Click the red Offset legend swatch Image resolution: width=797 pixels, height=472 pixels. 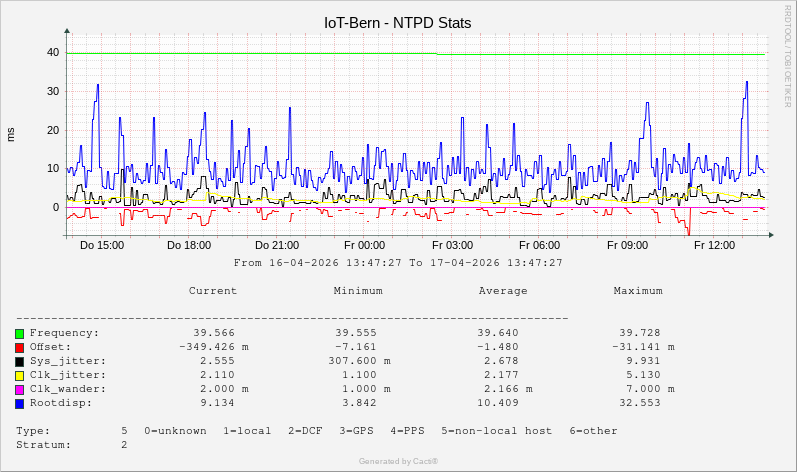(x=20, y=347)
